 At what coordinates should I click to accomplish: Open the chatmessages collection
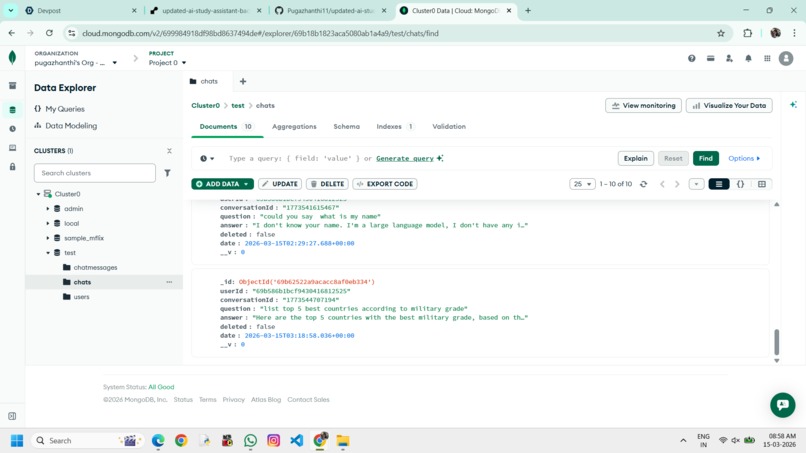[x=95, y=267]
